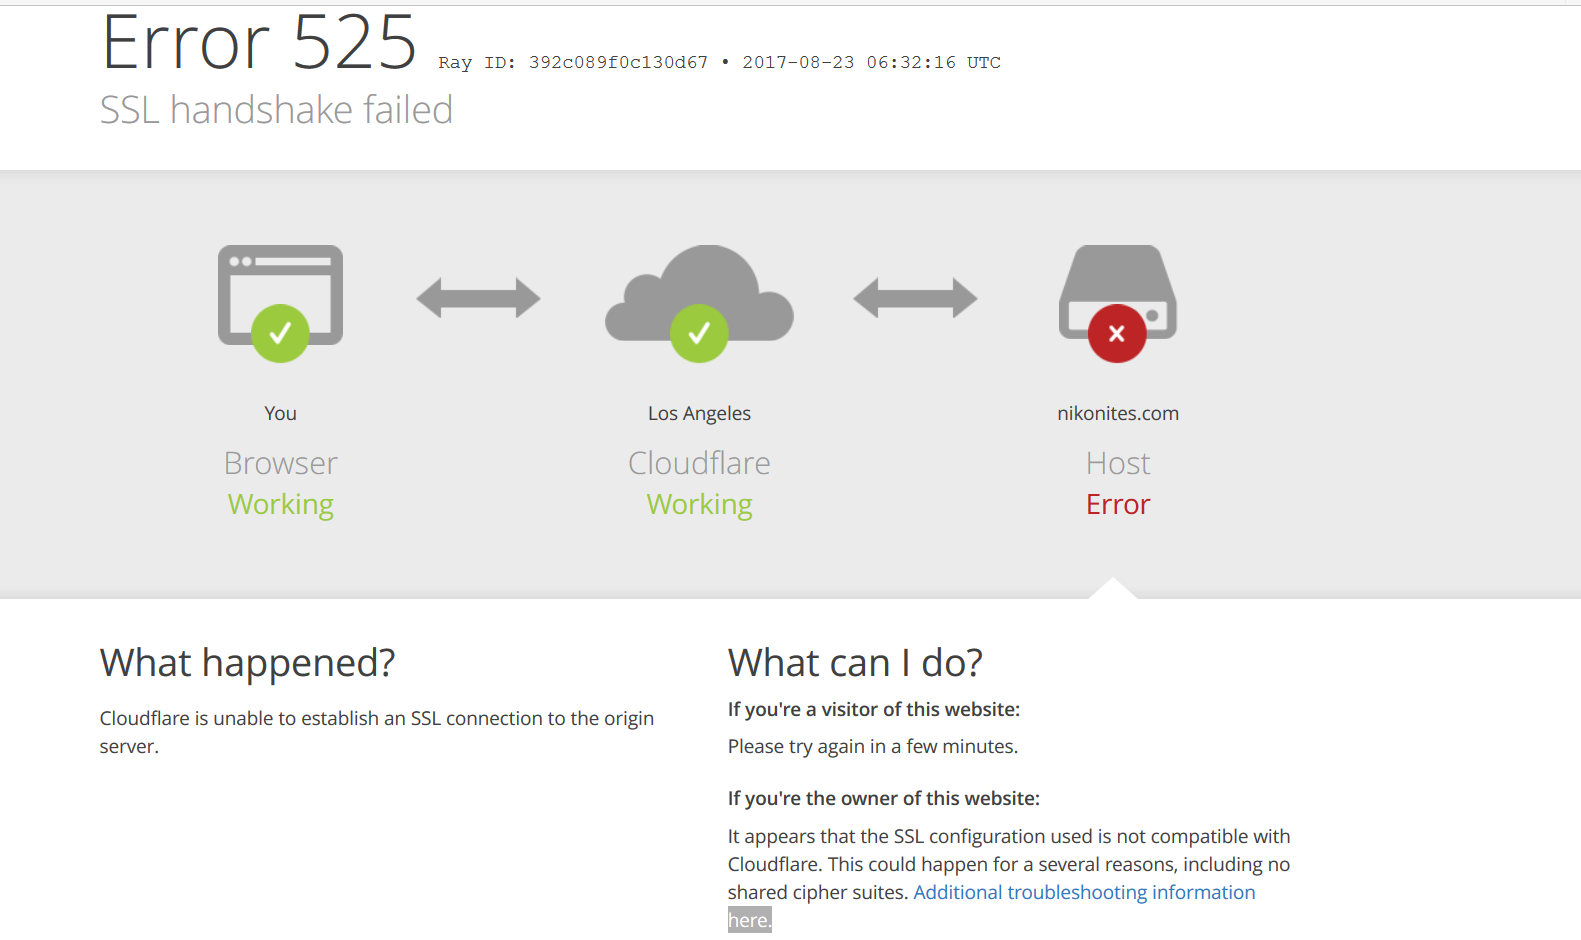Click the Error 525 heading
This screenshot has height=940, width=1581.
[259, 44]
